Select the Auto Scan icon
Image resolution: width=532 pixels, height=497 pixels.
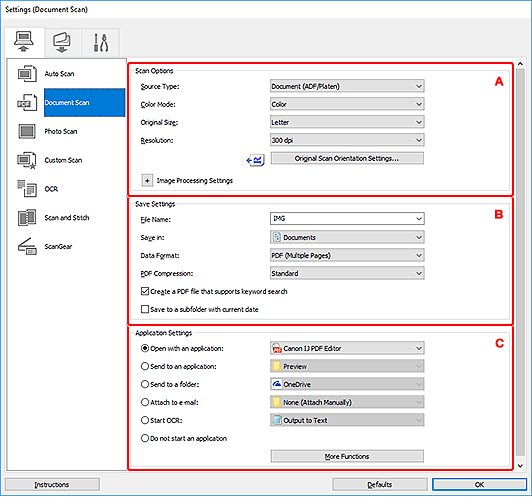[27, 74]
